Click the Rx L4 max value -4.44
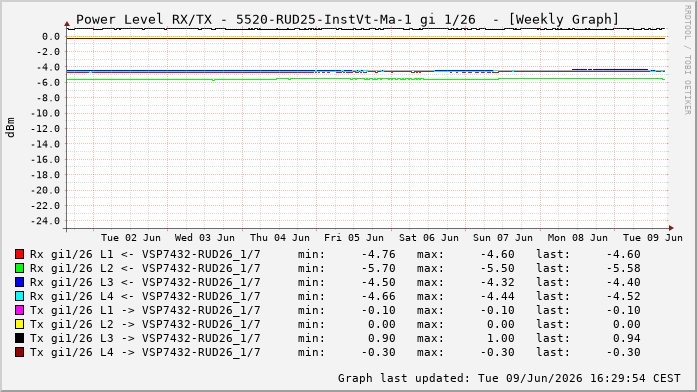Viewport: 697px width, 392px height. (497, 296)
